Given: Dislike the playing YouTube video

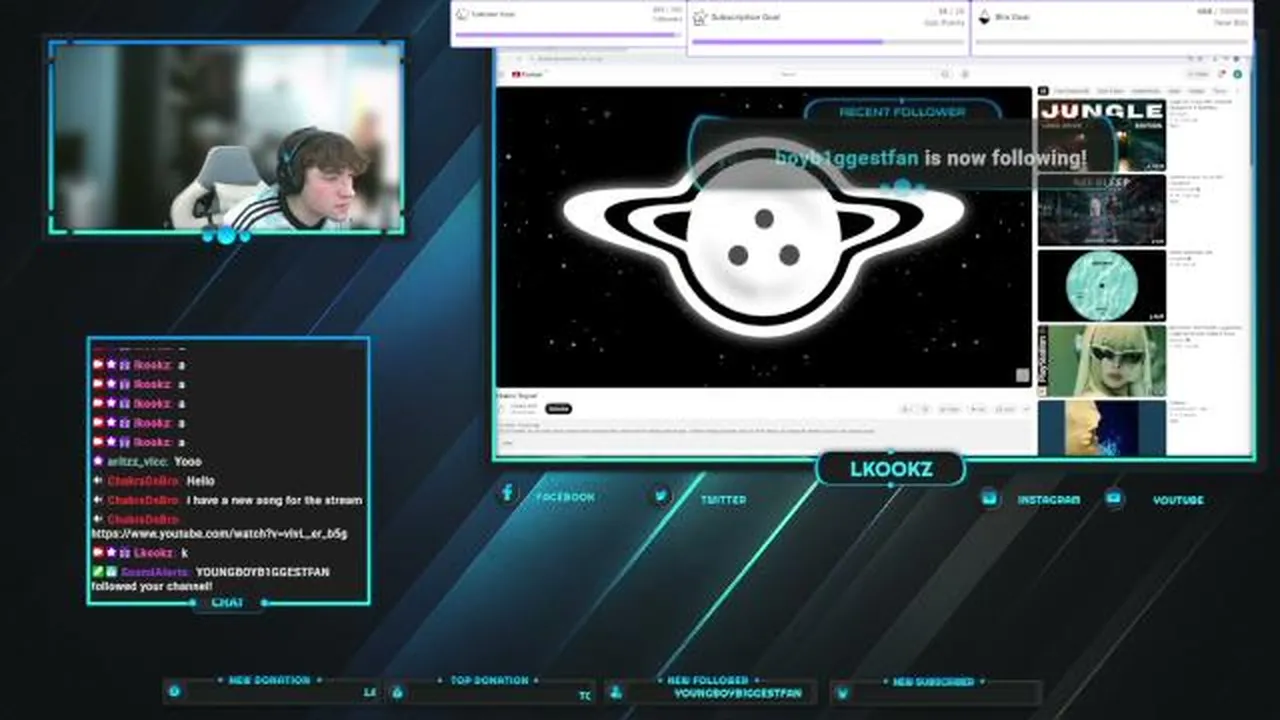Looking at the screenshot, I should pyautogui.click(x=927, y=409).
